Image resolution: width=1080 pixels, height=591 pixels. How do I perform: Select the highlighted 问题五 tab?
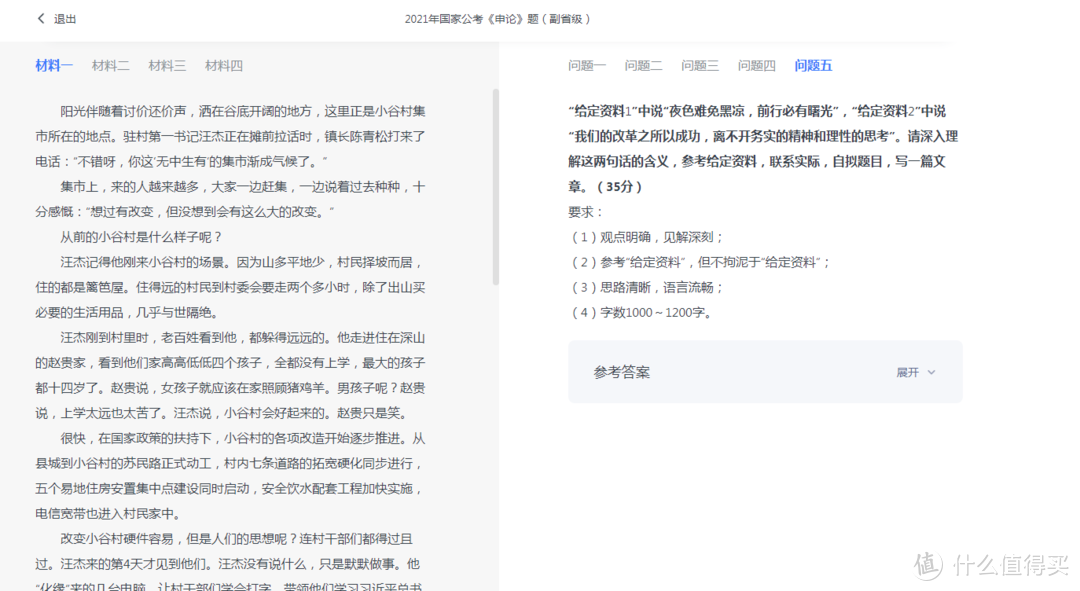pyautogui.click(x=813, y=65)
